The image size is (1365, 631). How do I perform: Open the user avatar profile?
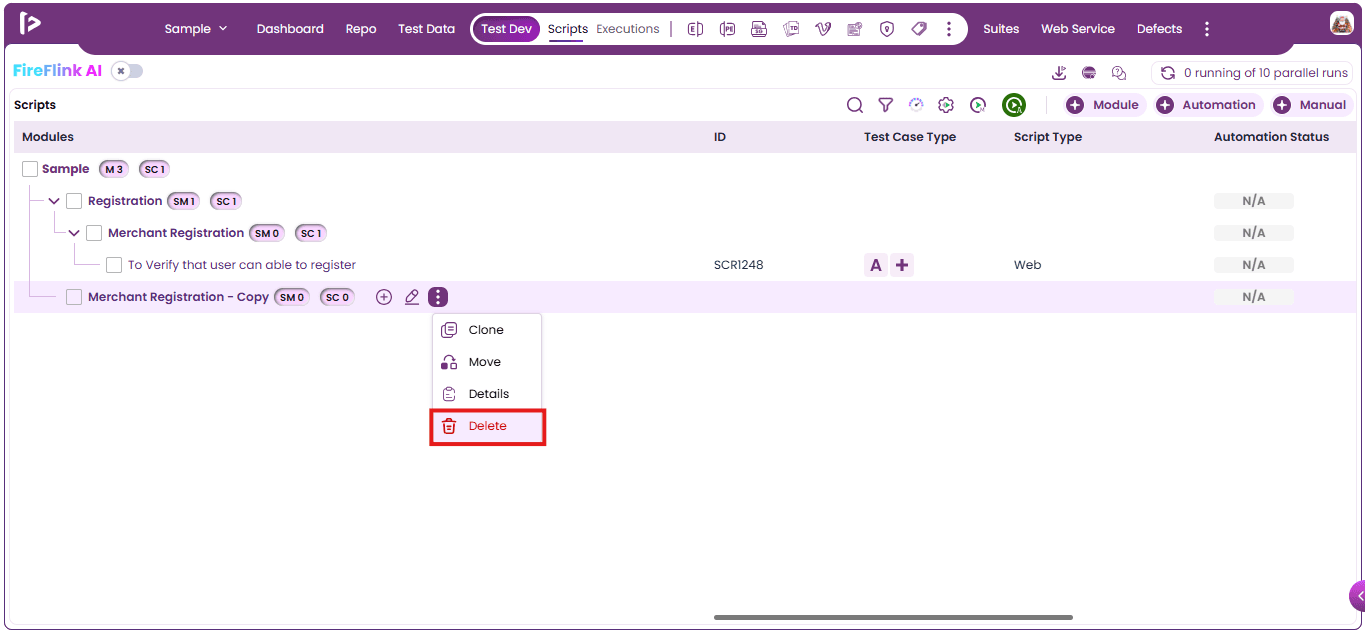pos(1342,24)
